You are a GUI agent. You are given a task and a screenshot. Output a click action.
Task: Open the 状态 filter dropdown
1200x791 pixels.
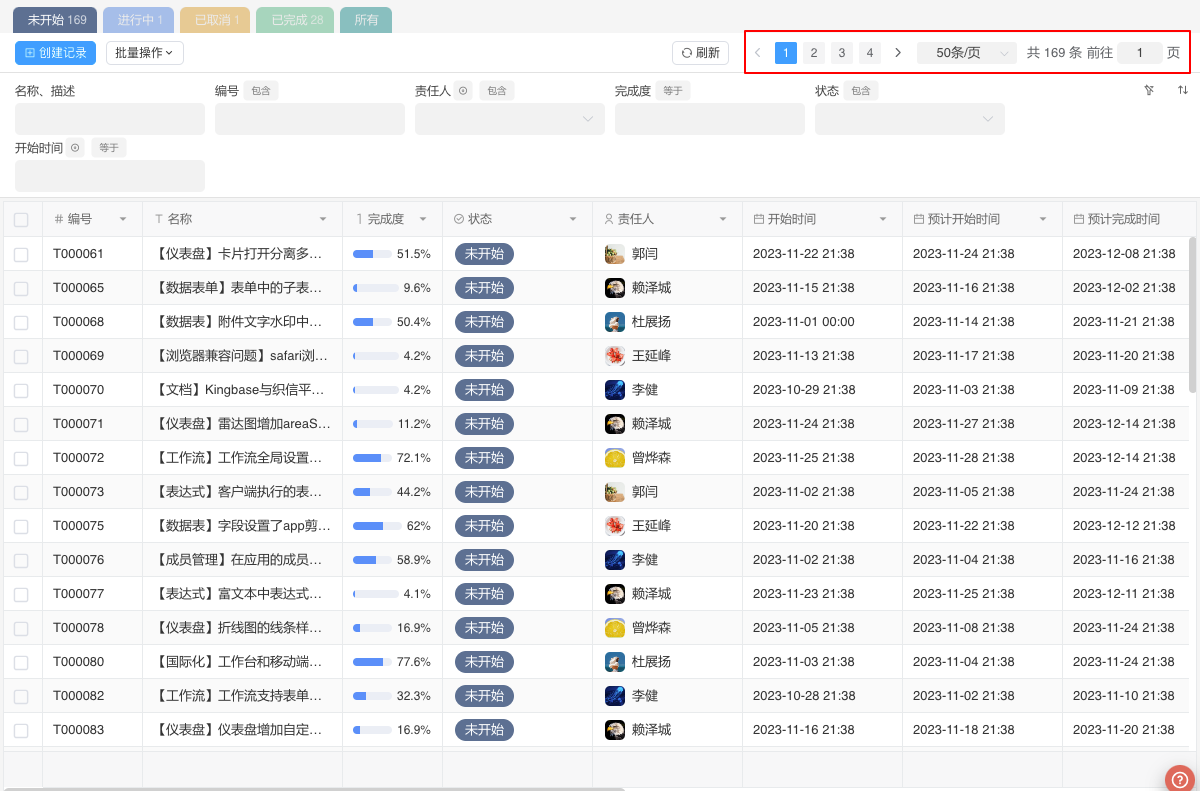909,119
